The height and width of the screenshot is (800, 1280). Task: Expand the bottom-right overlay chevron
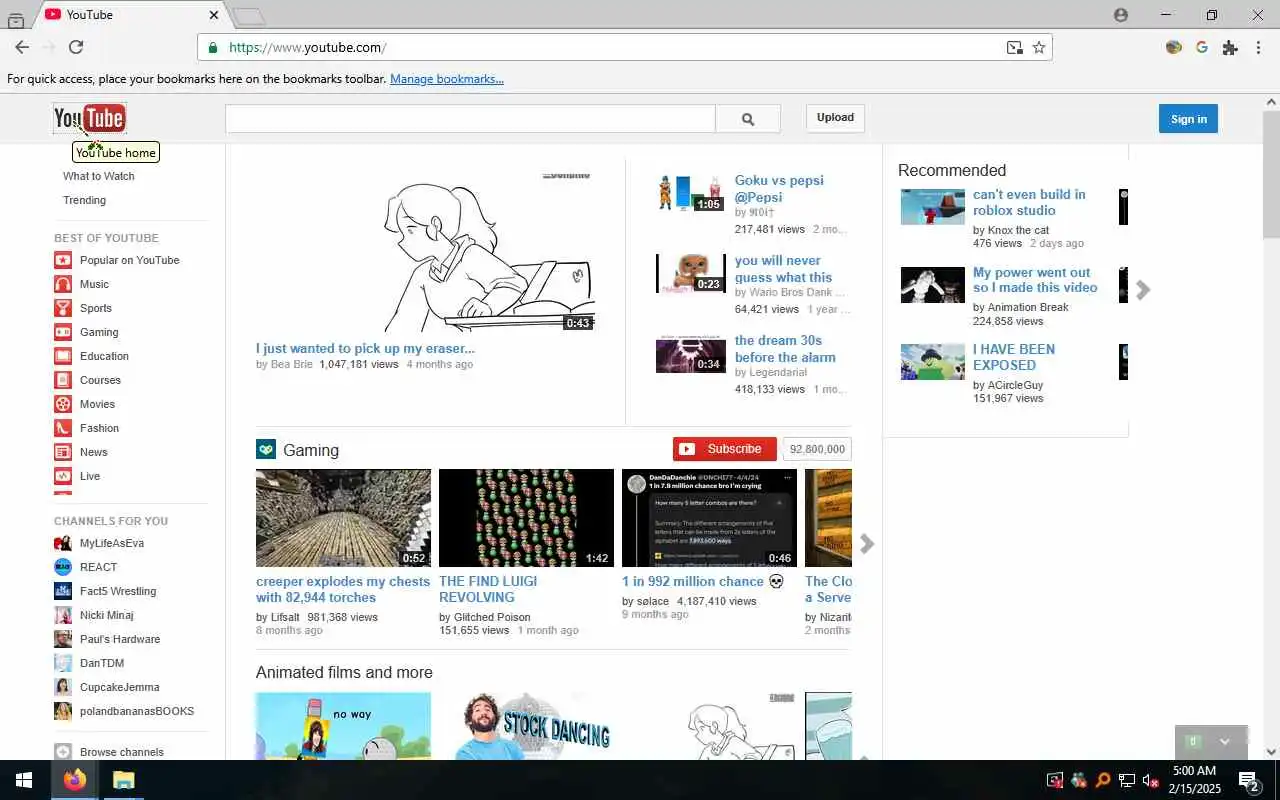click(1225, 742)
